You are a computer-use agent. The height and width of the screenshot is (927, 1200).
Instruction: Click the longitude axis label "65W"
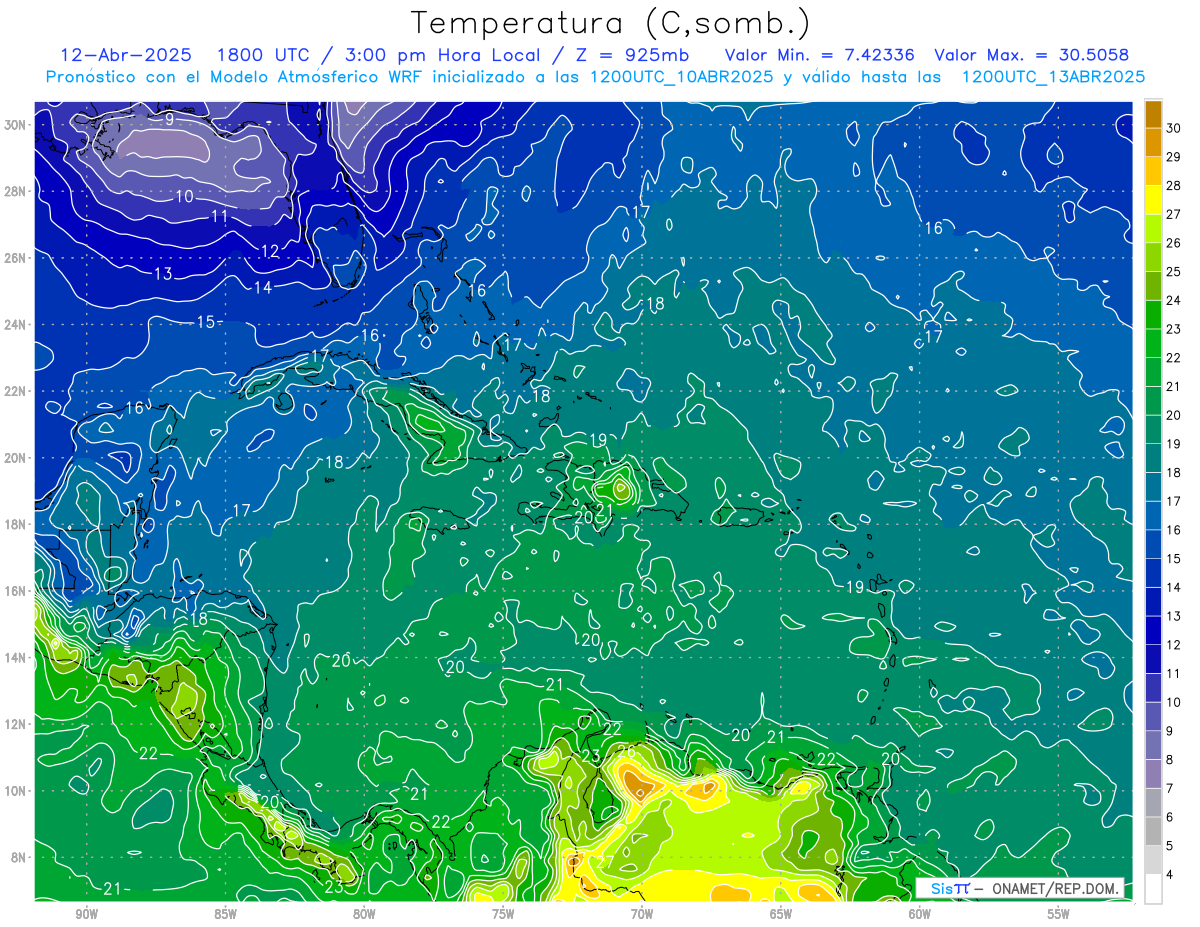tap(781, 913)
